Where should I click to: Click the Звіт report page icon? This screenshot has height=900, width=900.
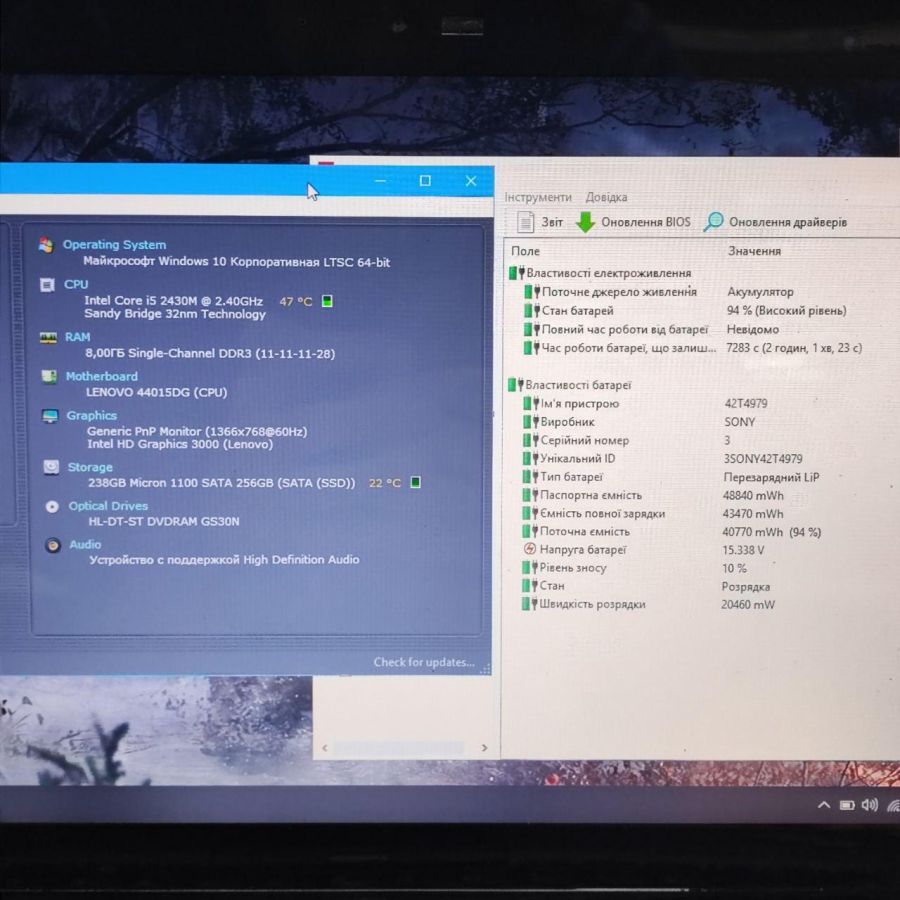point(525,222)
